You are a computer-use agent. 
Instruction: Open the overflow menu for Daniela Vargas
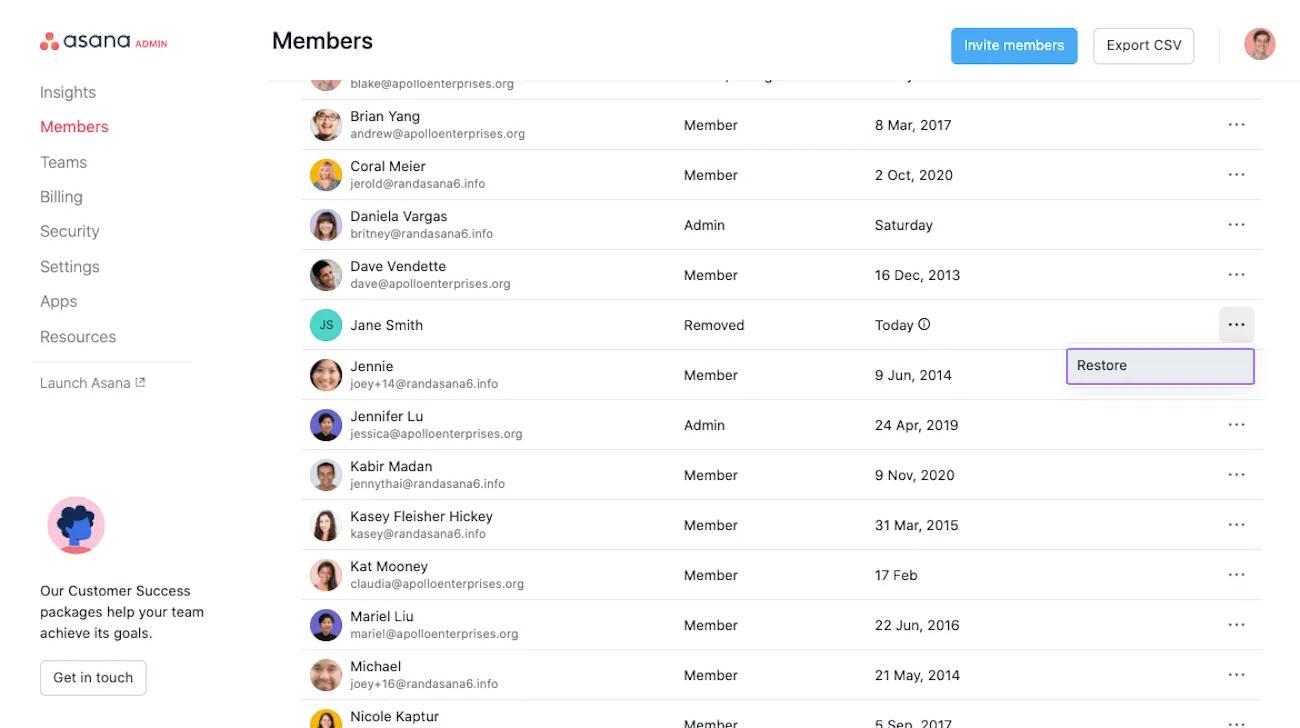pos(1237,224)
